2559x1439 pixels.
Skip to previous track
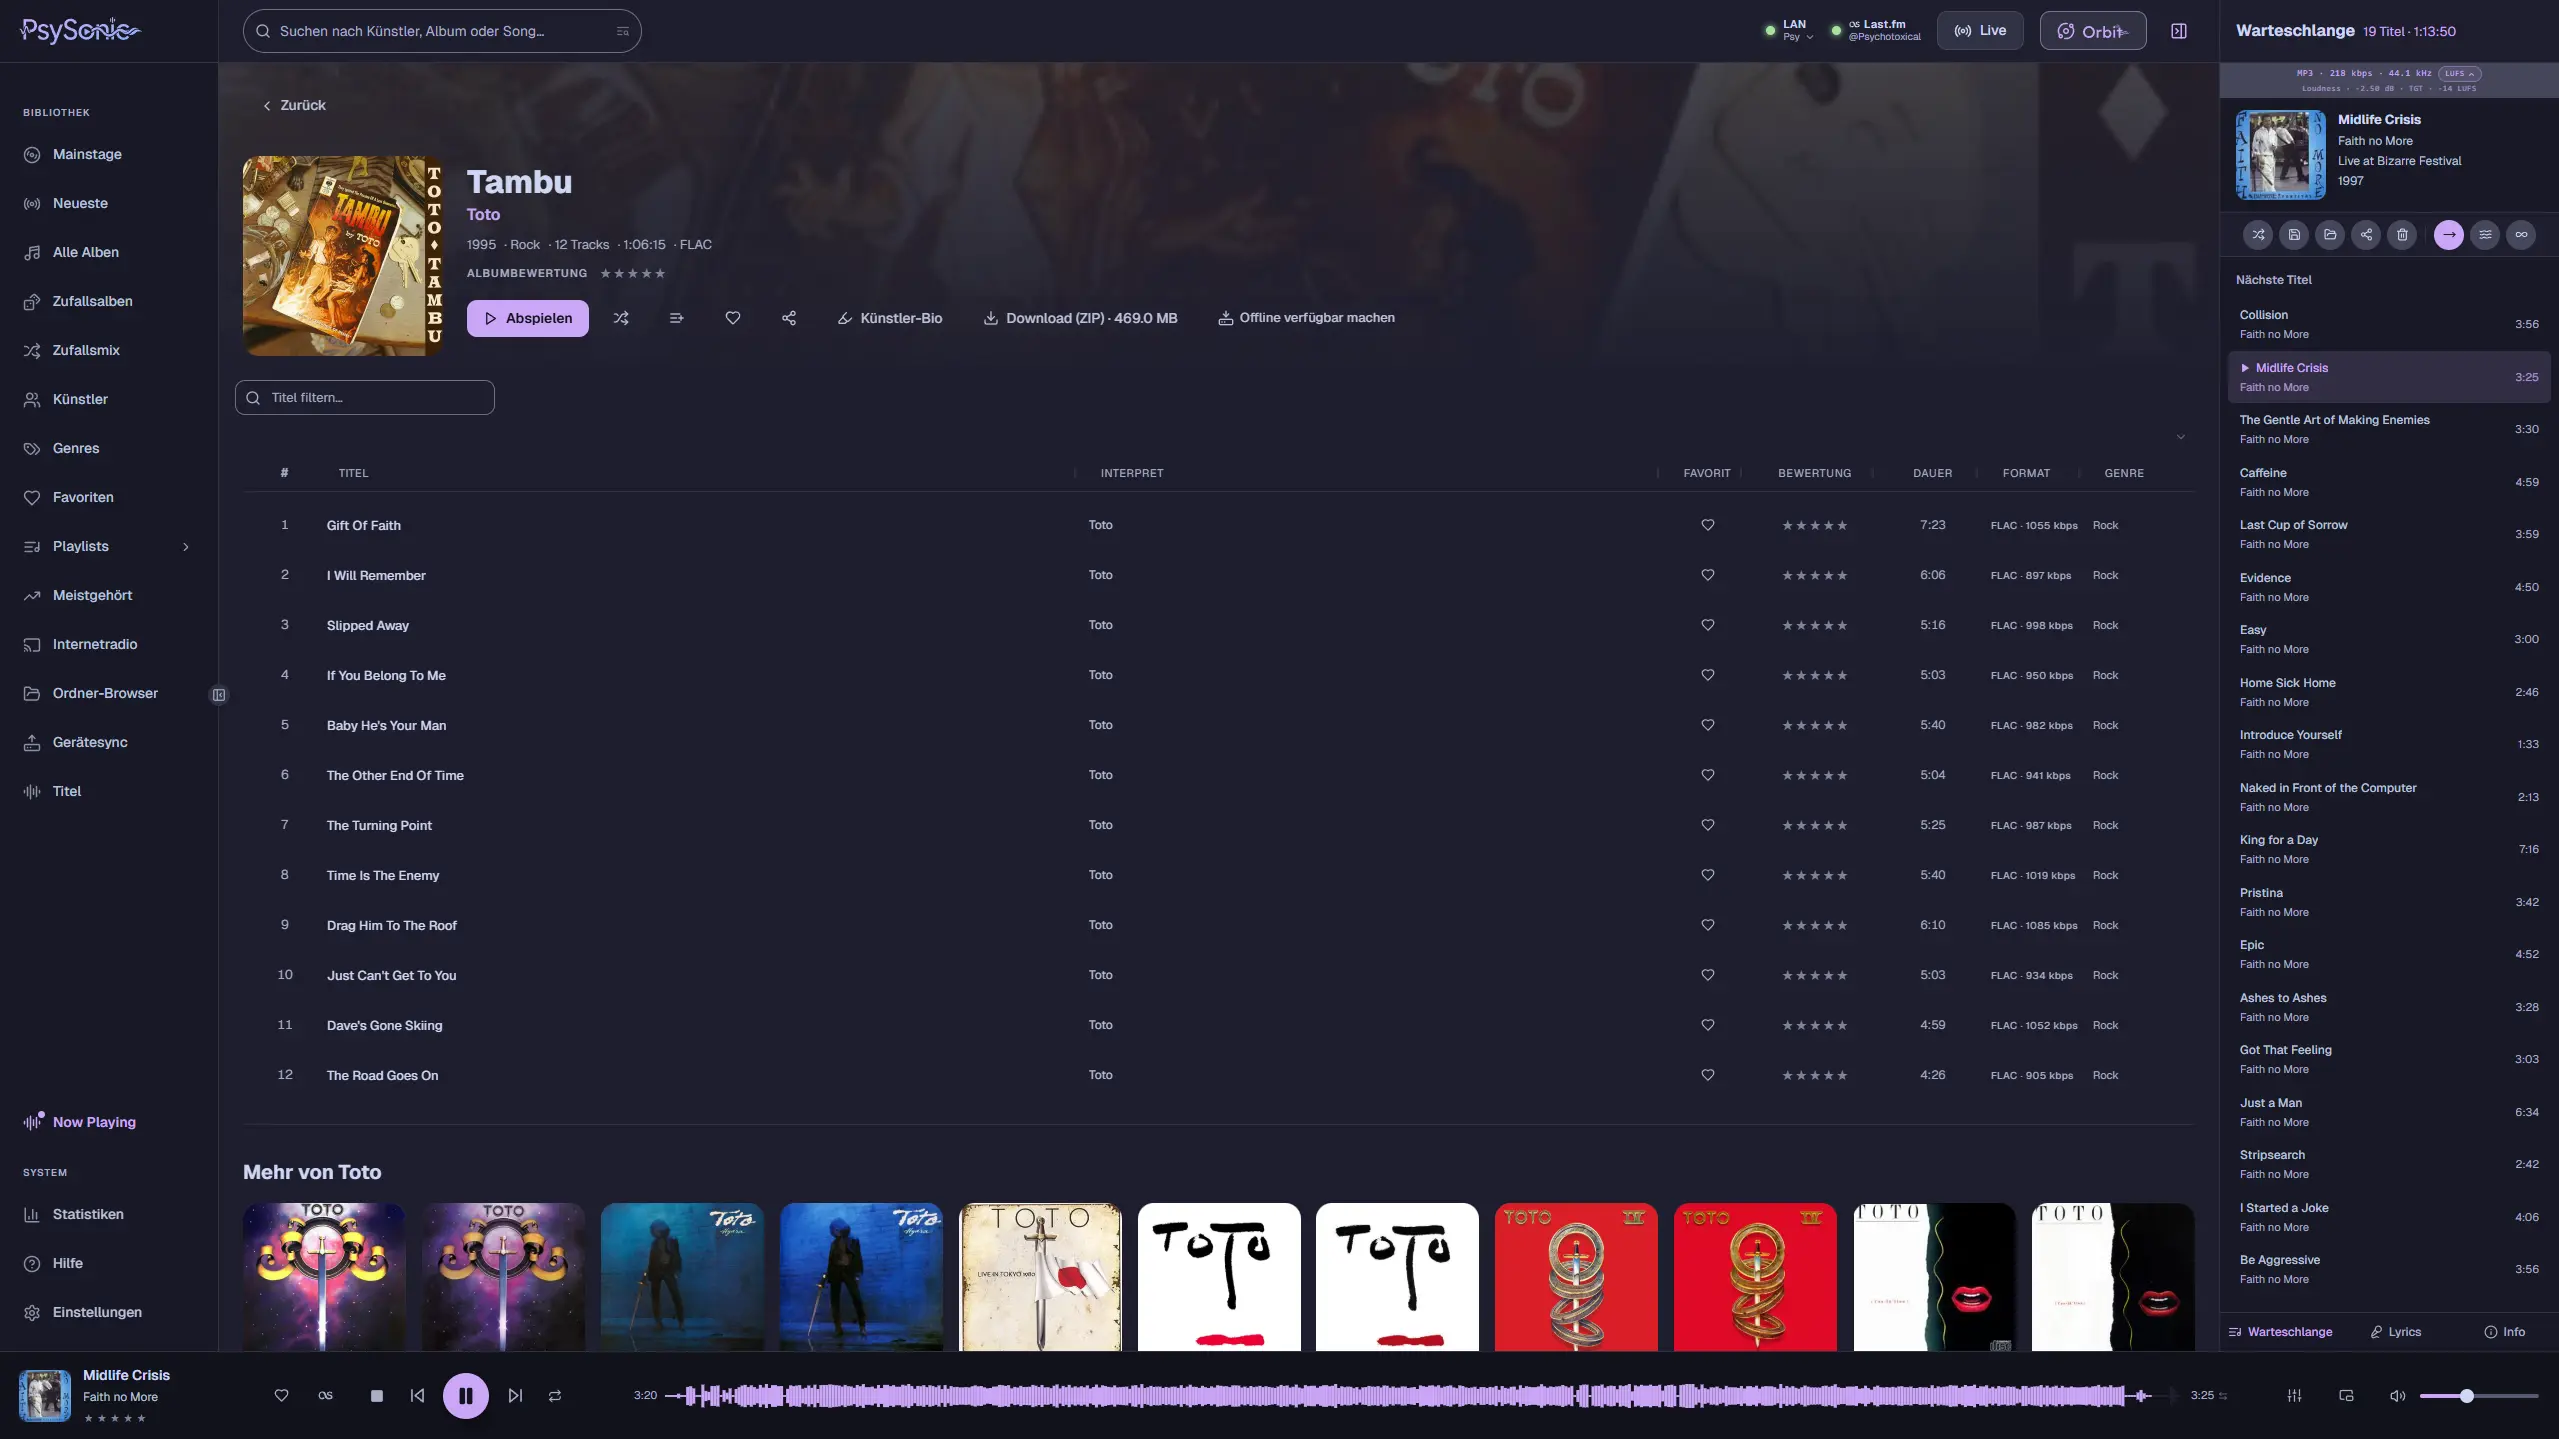point(417,1396)
